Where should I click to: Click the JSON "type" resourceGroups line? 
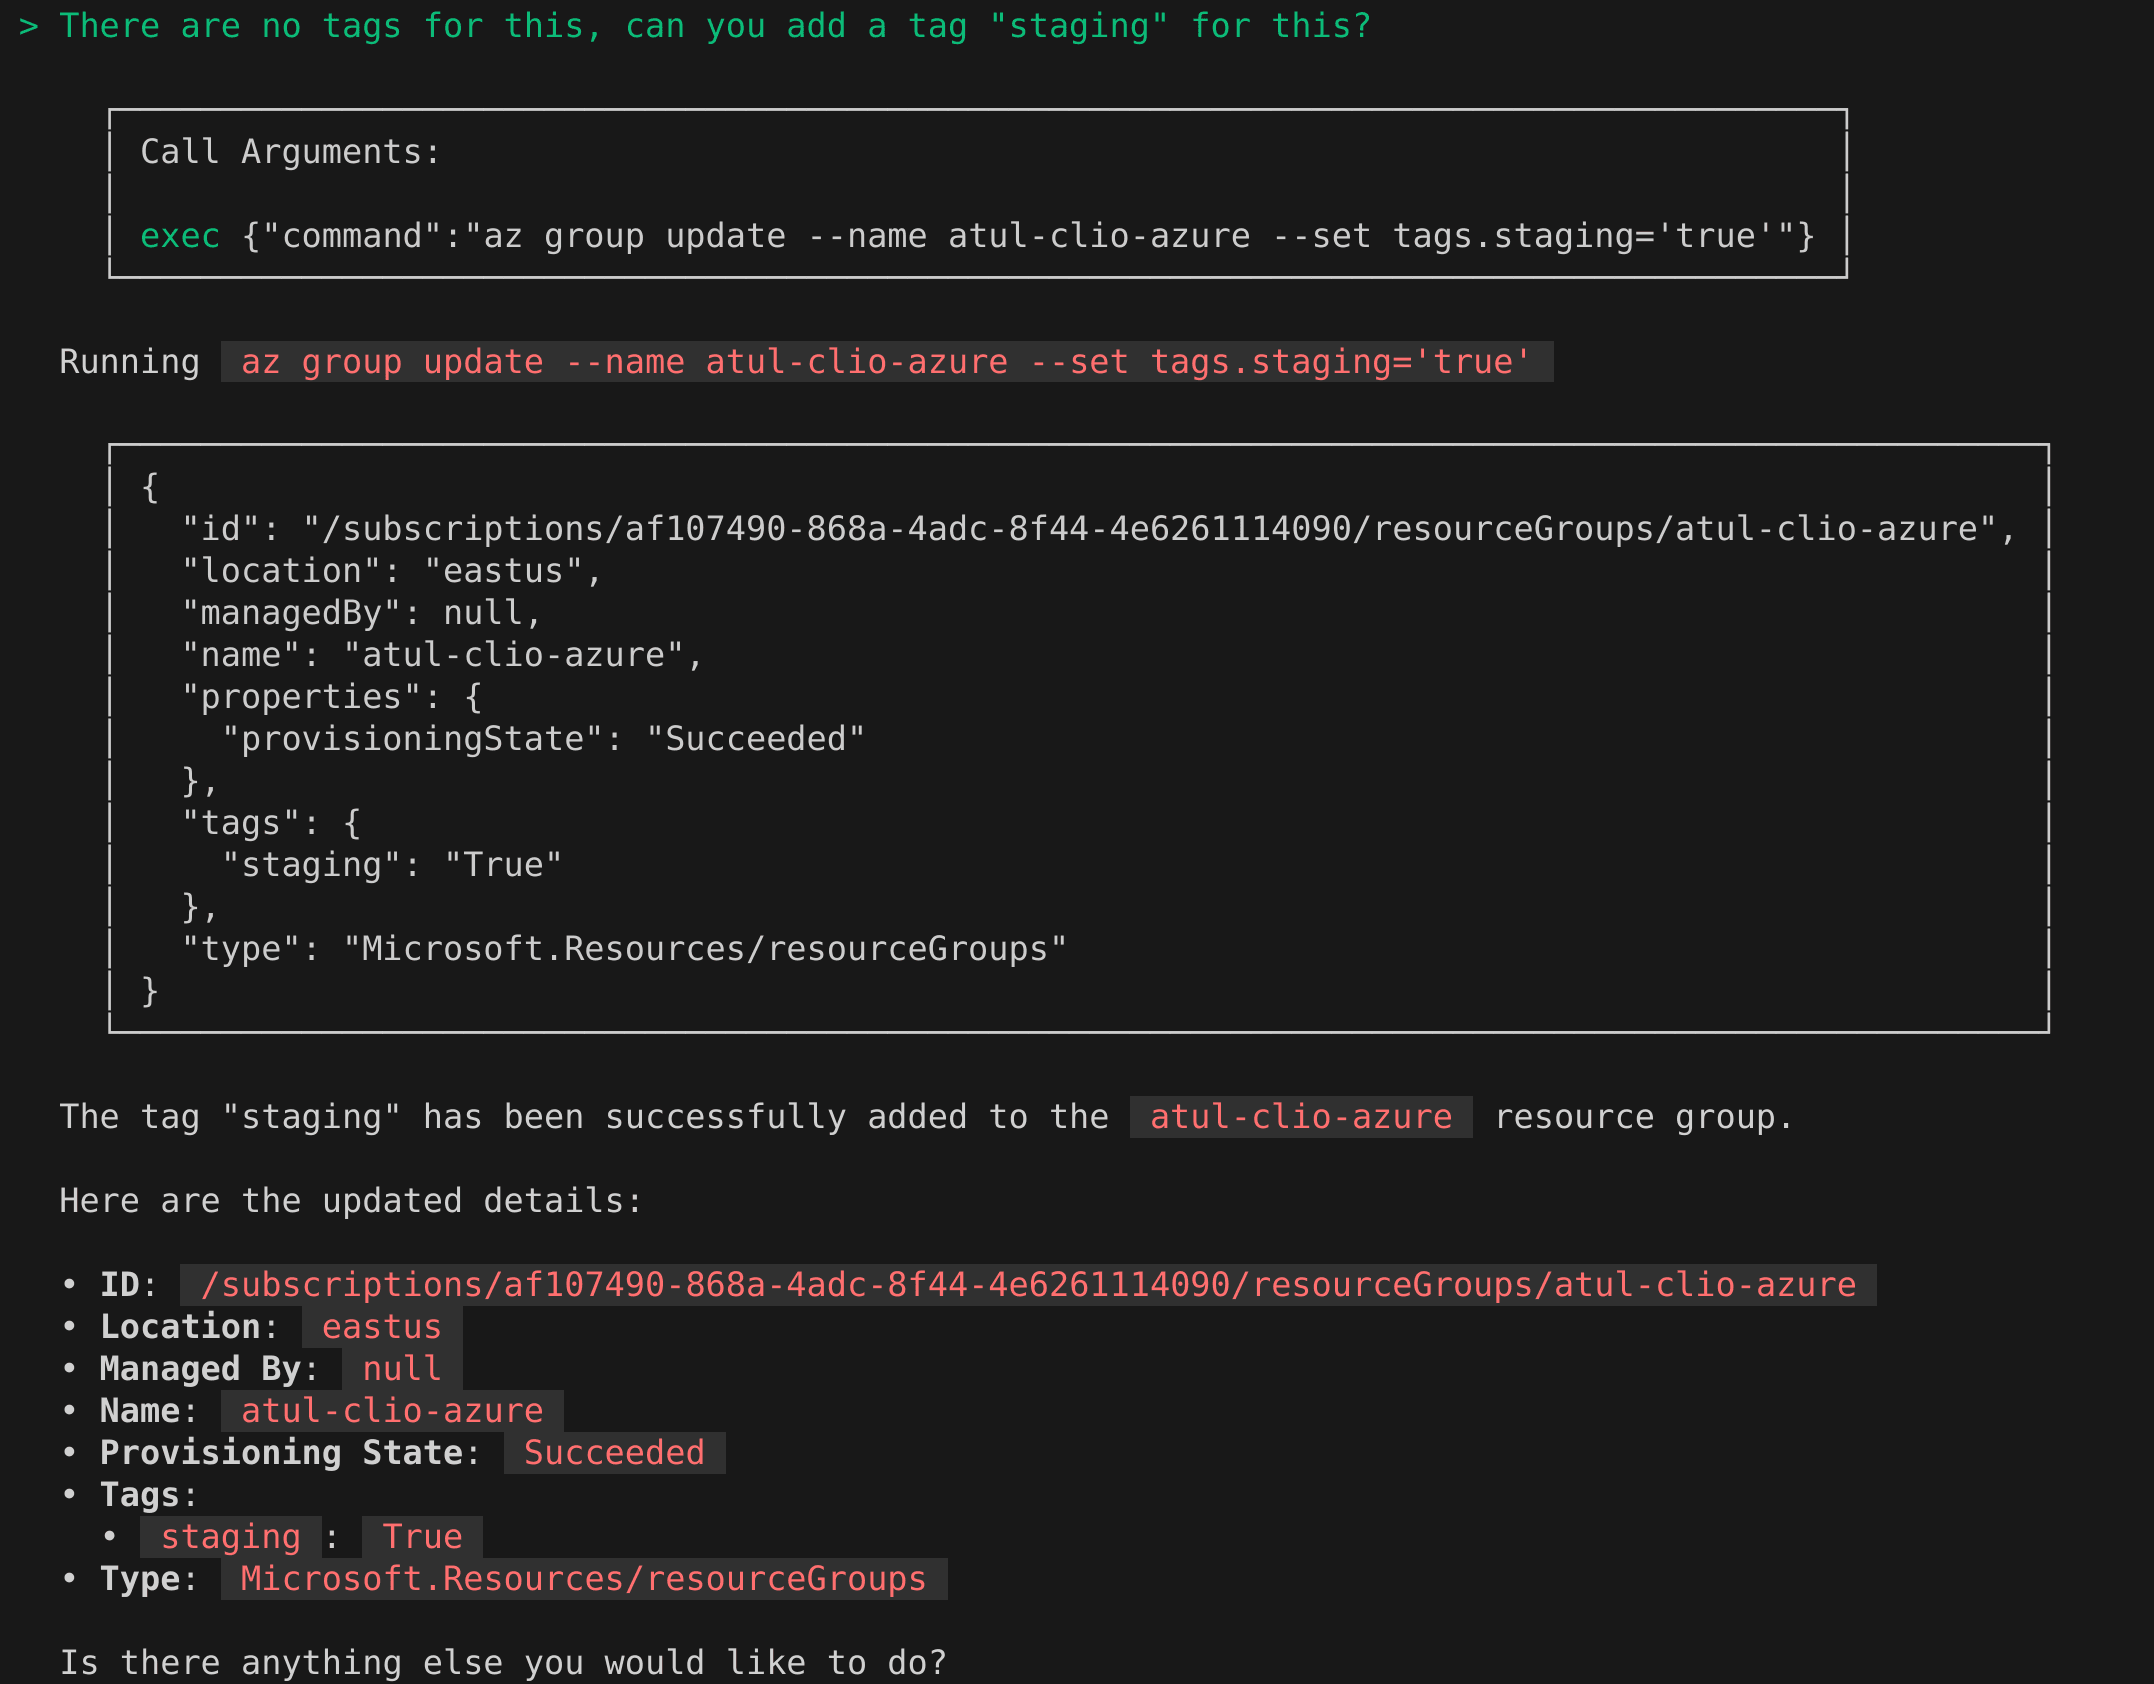point(624,949)
